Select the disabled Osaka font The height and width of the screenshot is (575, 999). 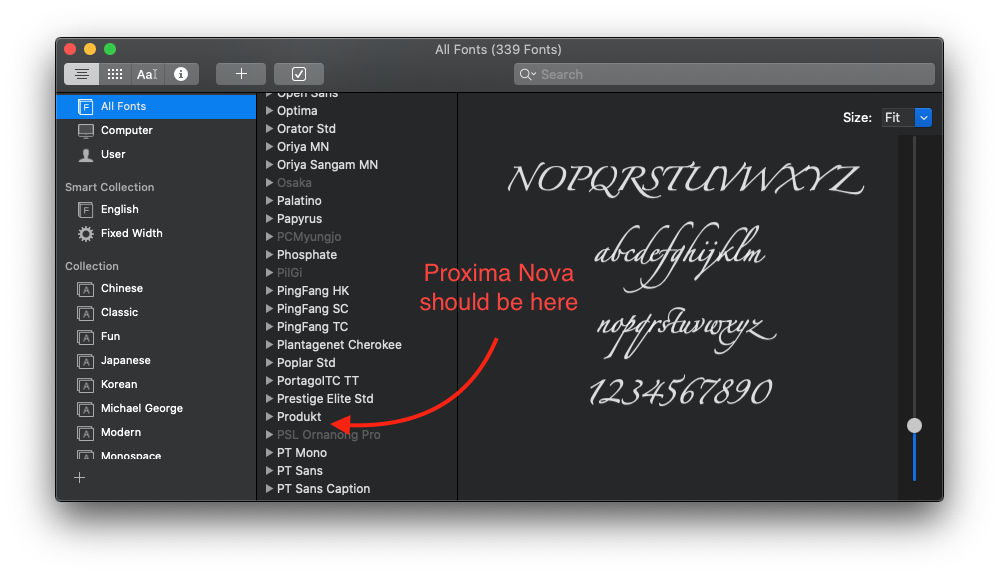(294, 183)
